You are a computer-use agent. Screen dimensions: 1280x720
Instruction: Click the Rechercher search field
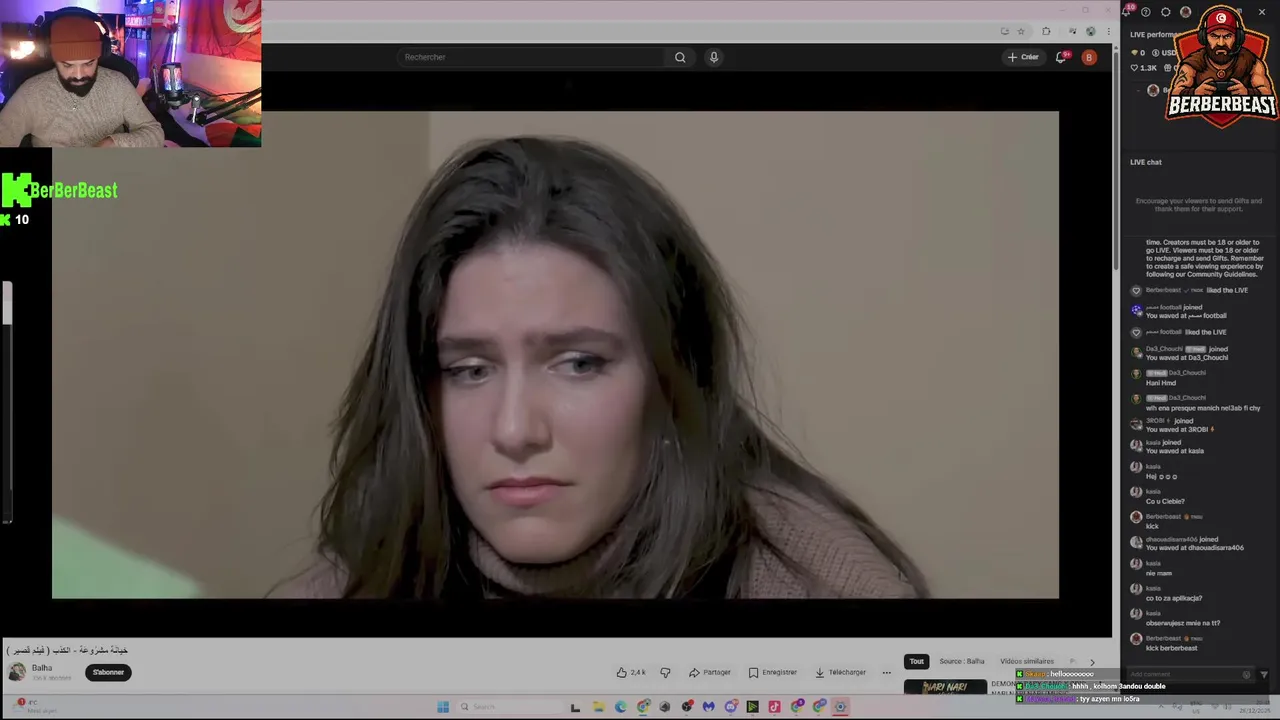tap(531, 57)
